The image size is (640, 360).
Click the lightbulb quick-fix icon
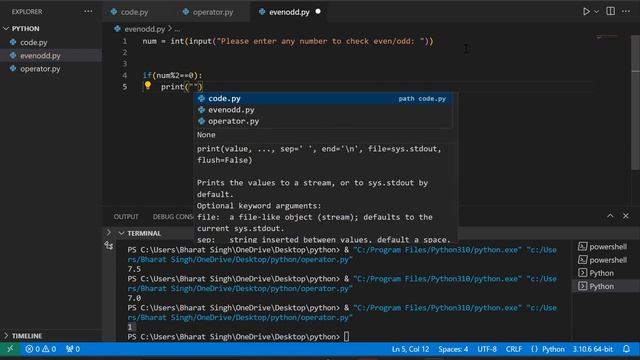148,86
